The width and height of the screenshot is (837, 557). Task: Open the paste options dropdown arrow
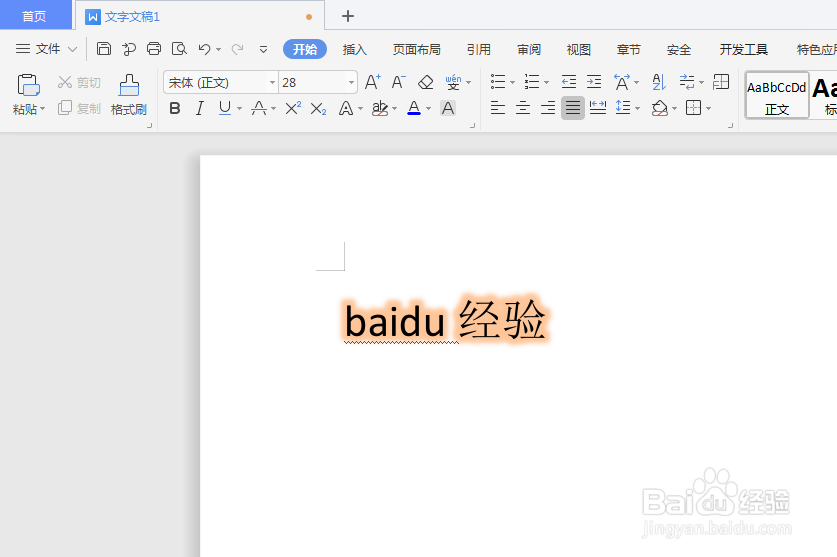click(43, 109)
